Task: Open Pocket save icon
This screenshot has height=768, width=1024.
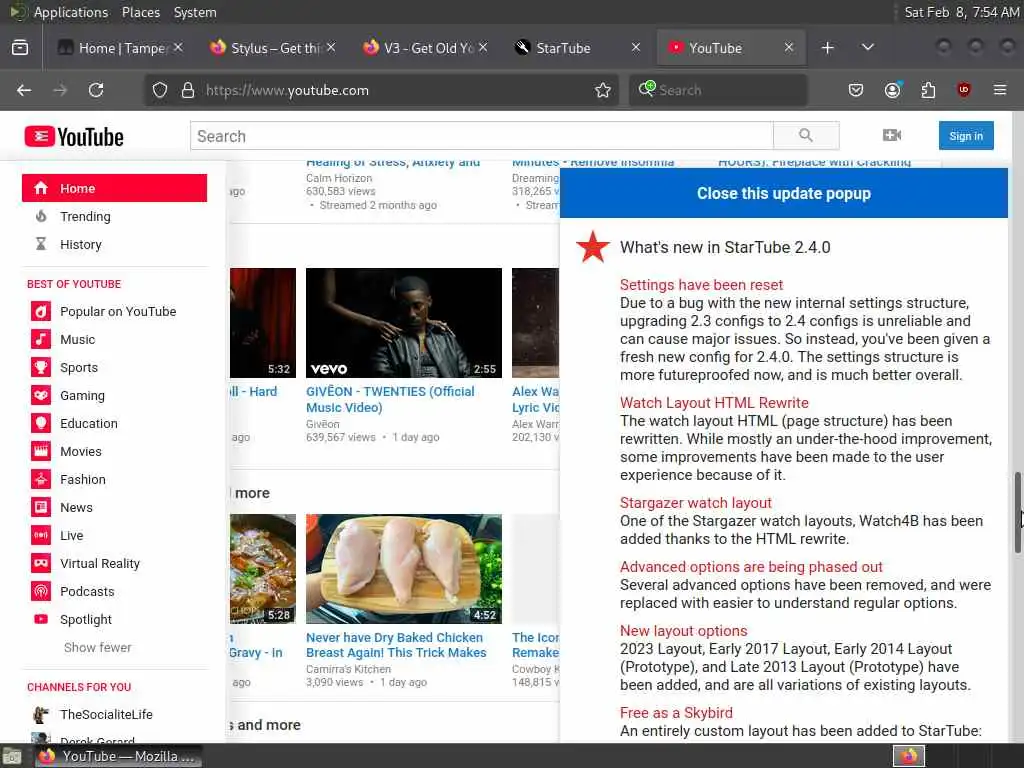Action: click(856, 90)
